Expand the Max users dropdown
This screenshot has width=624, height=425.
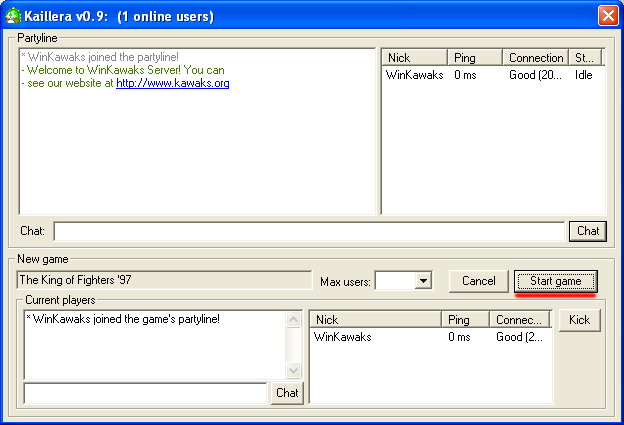click(423, 281)
